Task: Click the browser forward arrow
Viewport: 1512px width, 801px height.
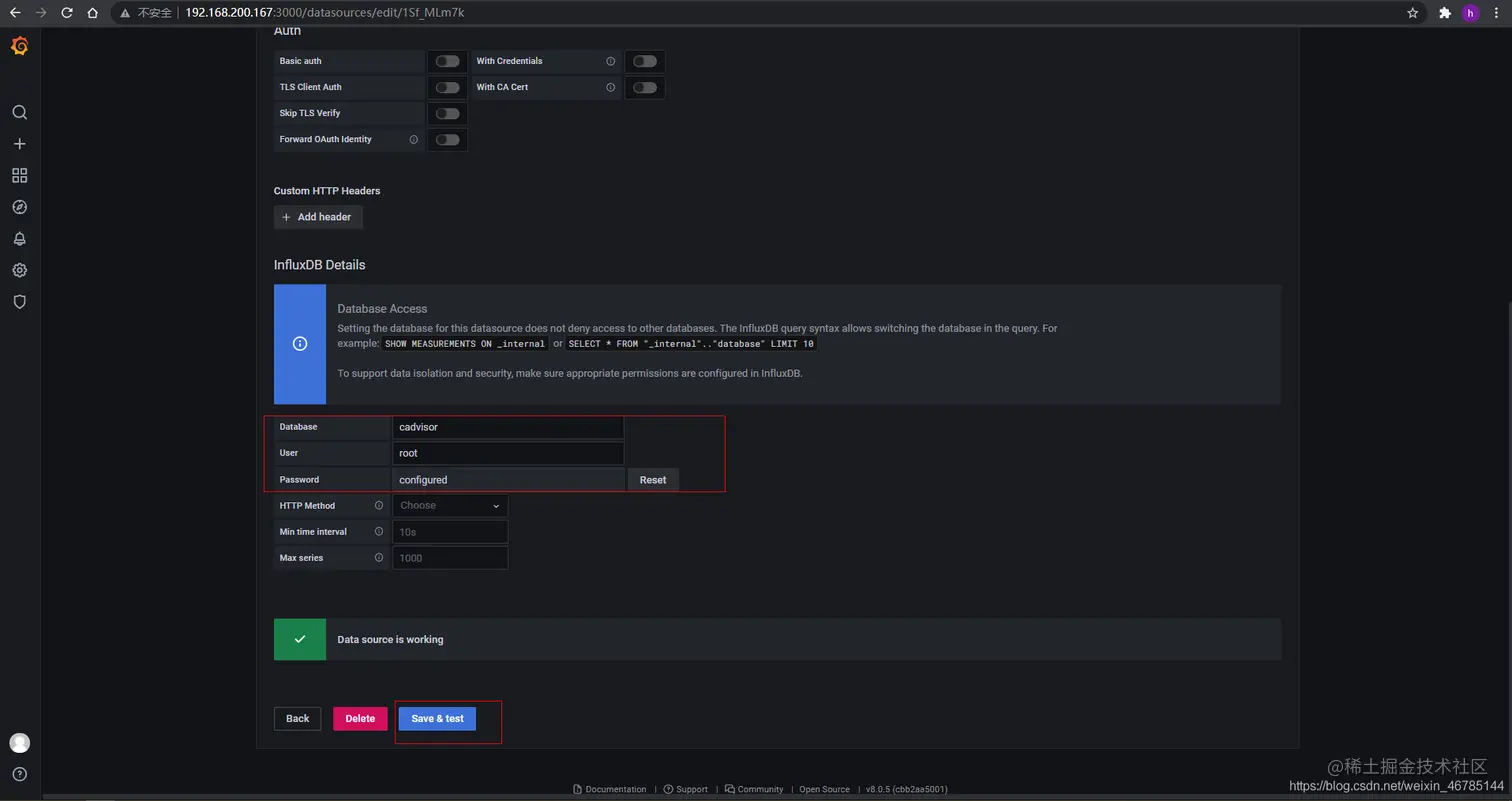Action: coord(41,13)
